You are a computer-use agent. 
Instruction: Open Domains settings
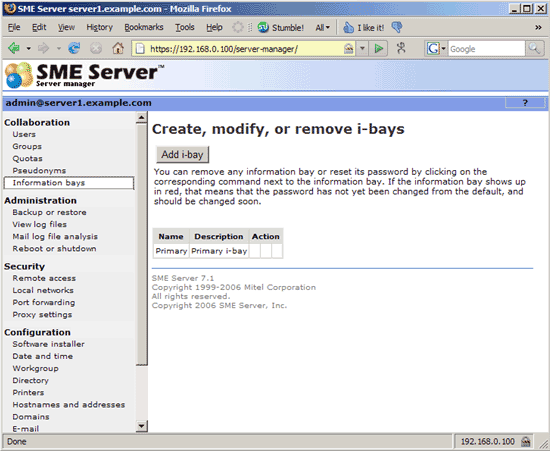[31, 417]
